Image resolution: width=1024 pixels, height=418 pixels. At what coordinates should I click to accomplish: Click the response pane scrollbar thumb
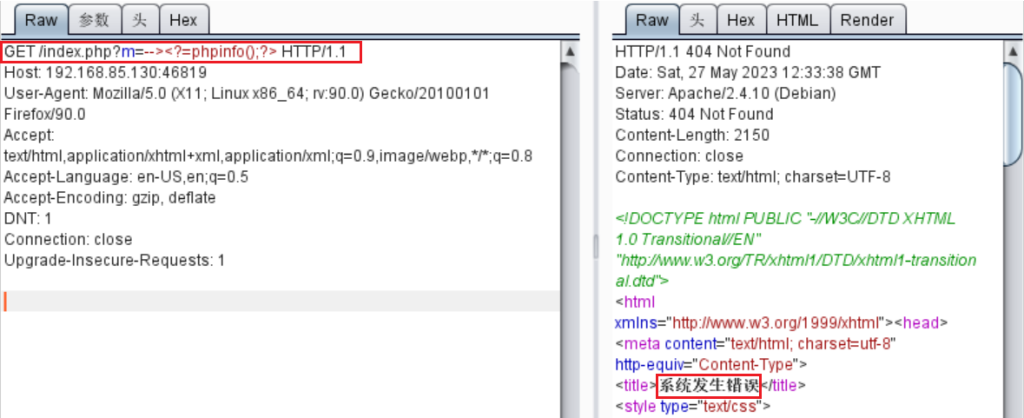tap(1012, 114)
